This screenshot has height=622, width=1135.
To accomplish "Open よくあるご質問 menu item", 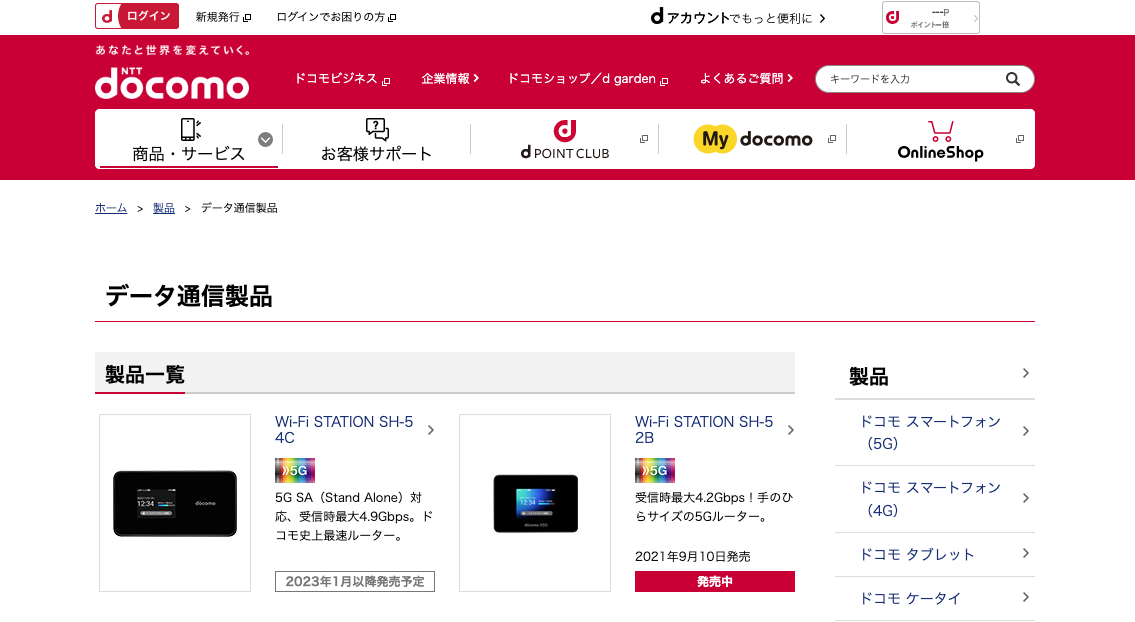I will (x=746, y=79).
